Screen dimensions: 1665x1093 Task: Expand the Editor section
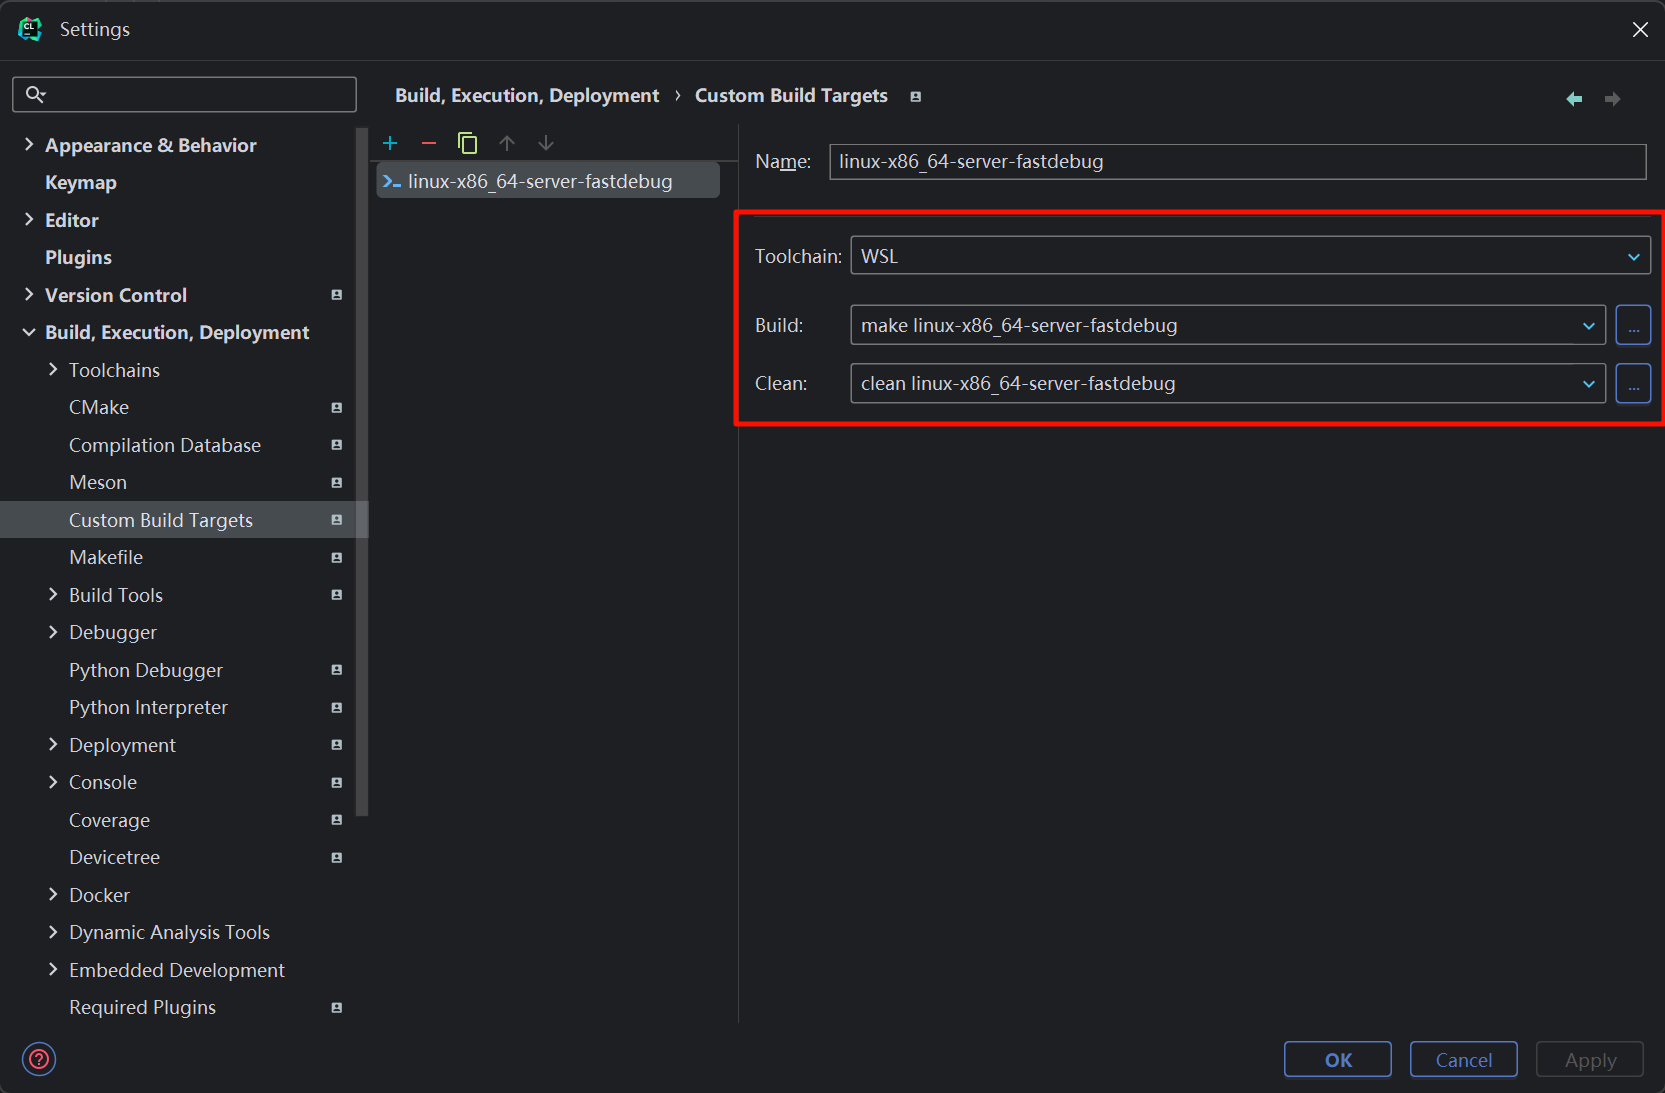[29, 220]
